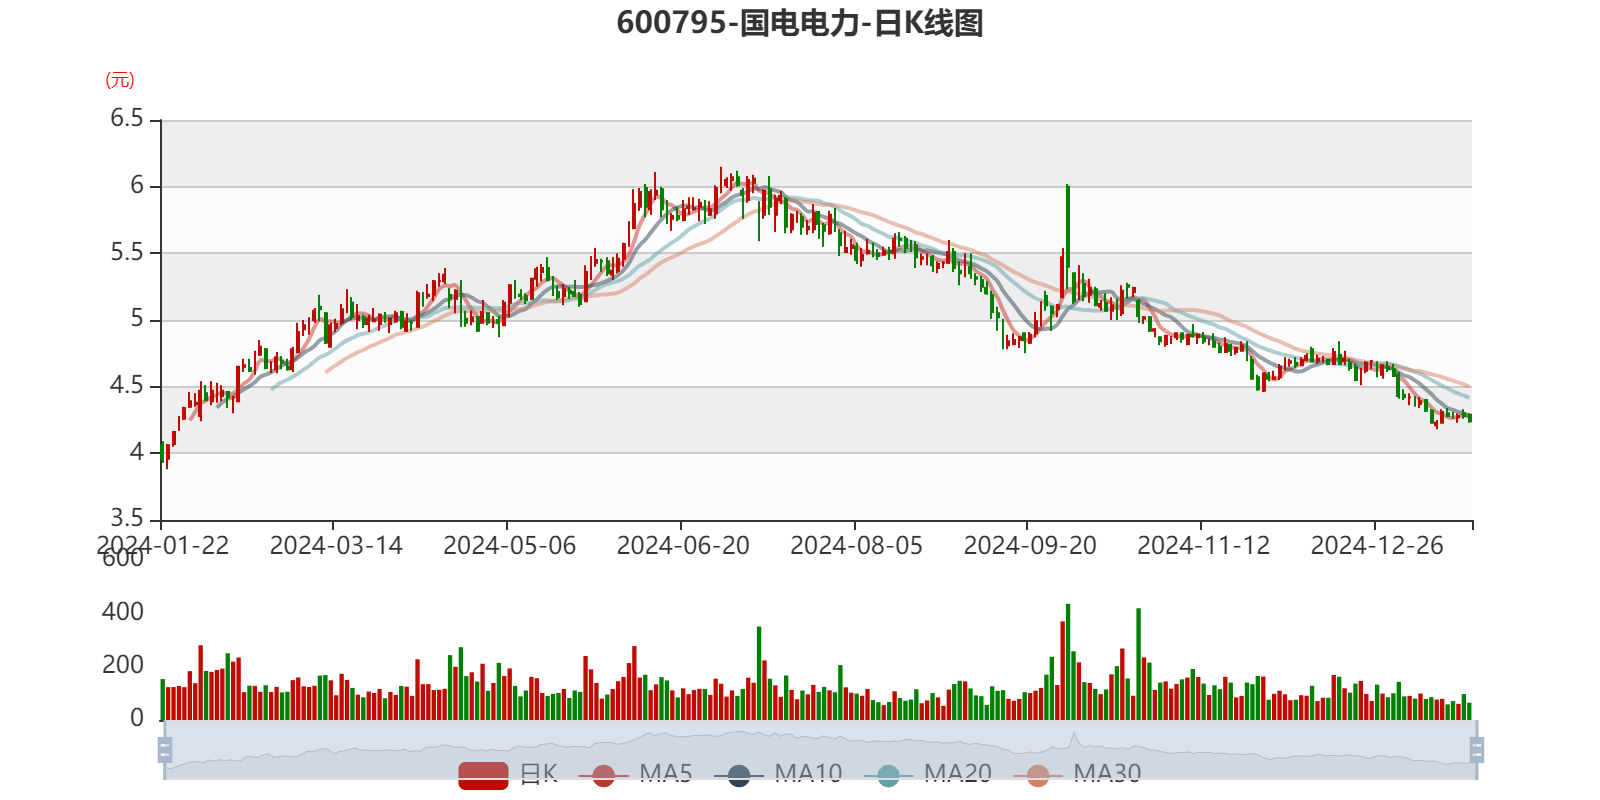Click the MA10 dark gray legend marker
The height and width of the screenshot is (800, 1600).
coord(739,775)
